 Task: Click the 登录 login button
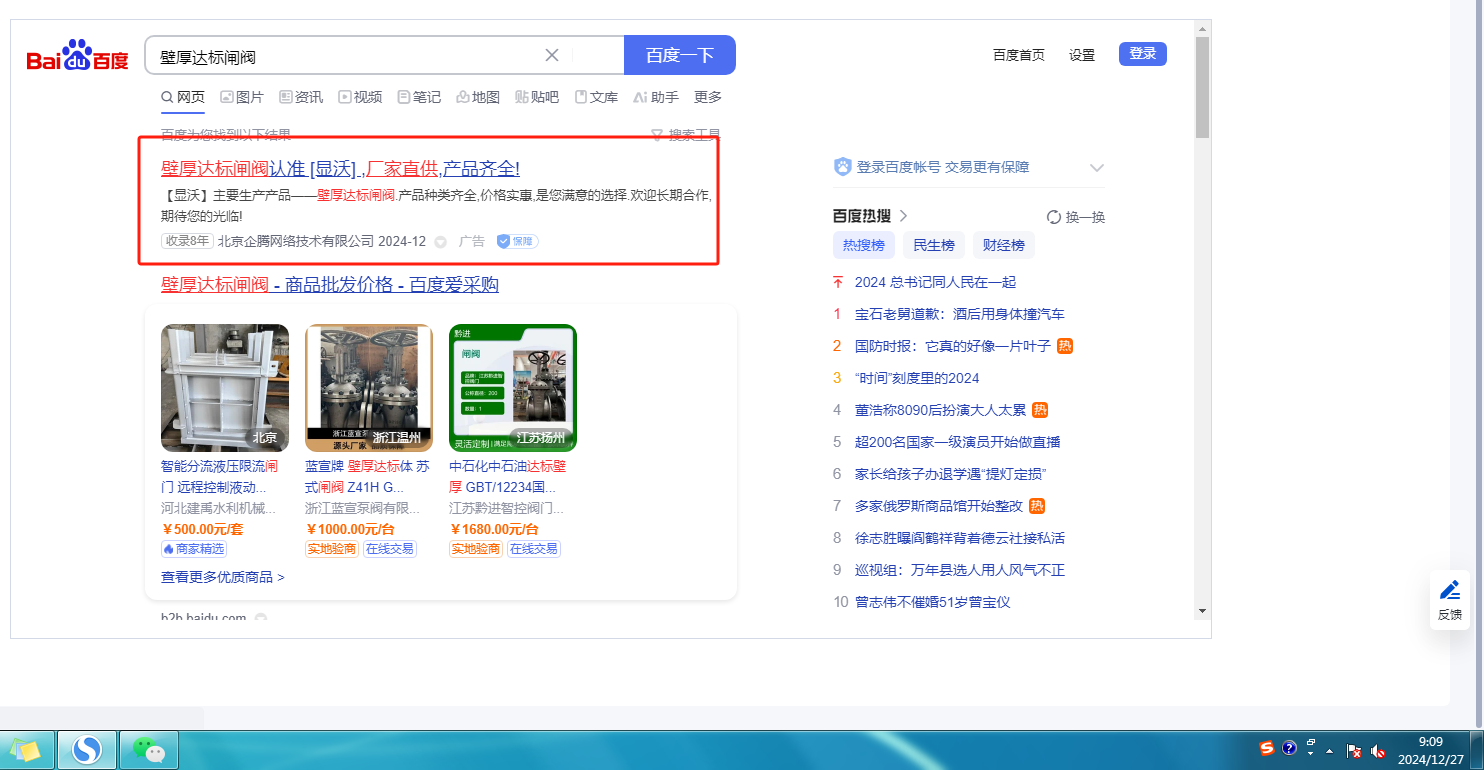[1142, 54]
